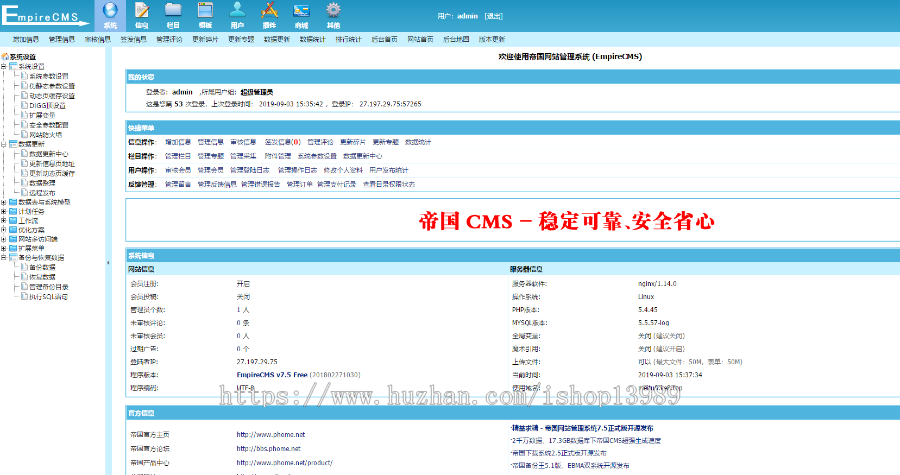Open the 模板 (Template) window icon
The width and height of the screenshot is (900, 475).
pos(205,10)
